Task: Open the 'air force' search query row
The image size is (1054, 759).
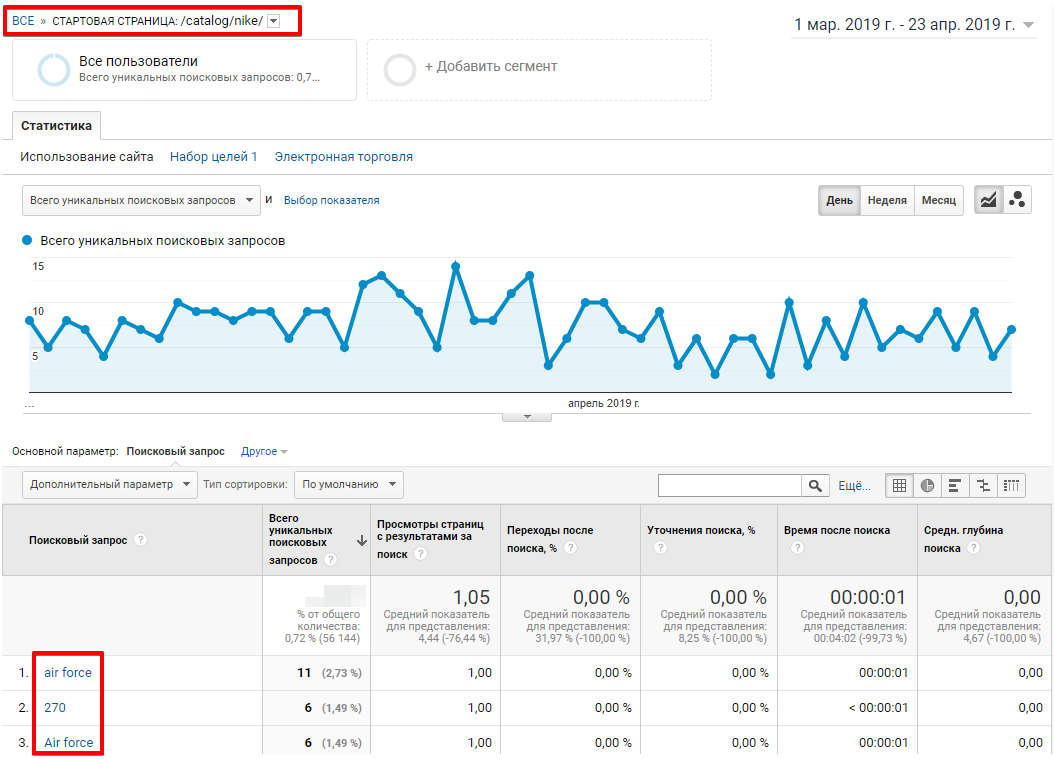Action: (68, 673)
